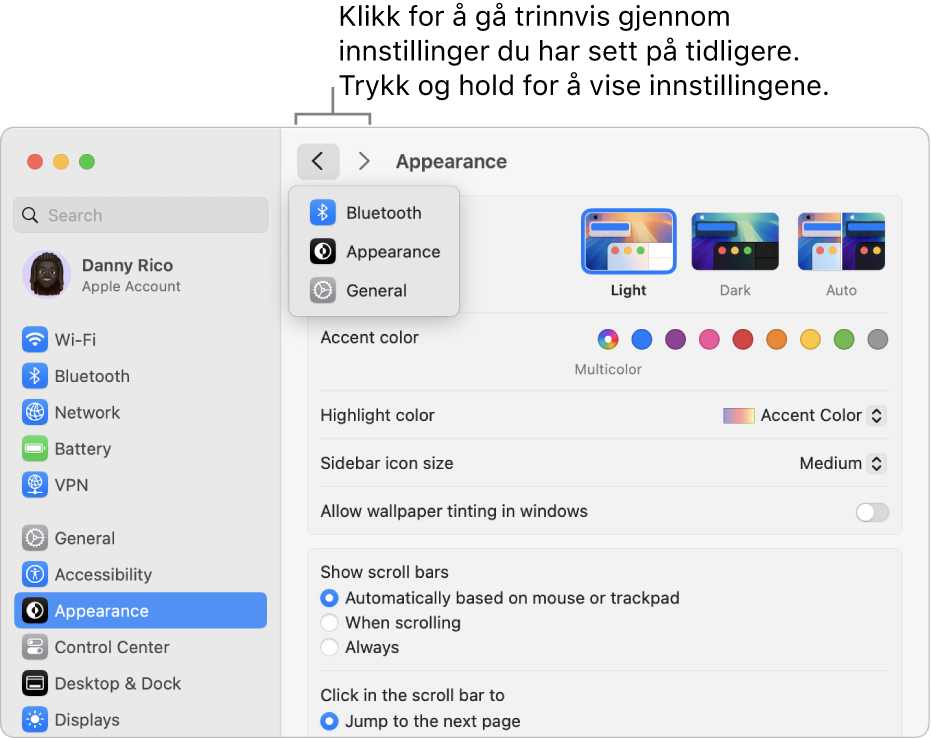Select the green accent color

(x=844, y=340)
